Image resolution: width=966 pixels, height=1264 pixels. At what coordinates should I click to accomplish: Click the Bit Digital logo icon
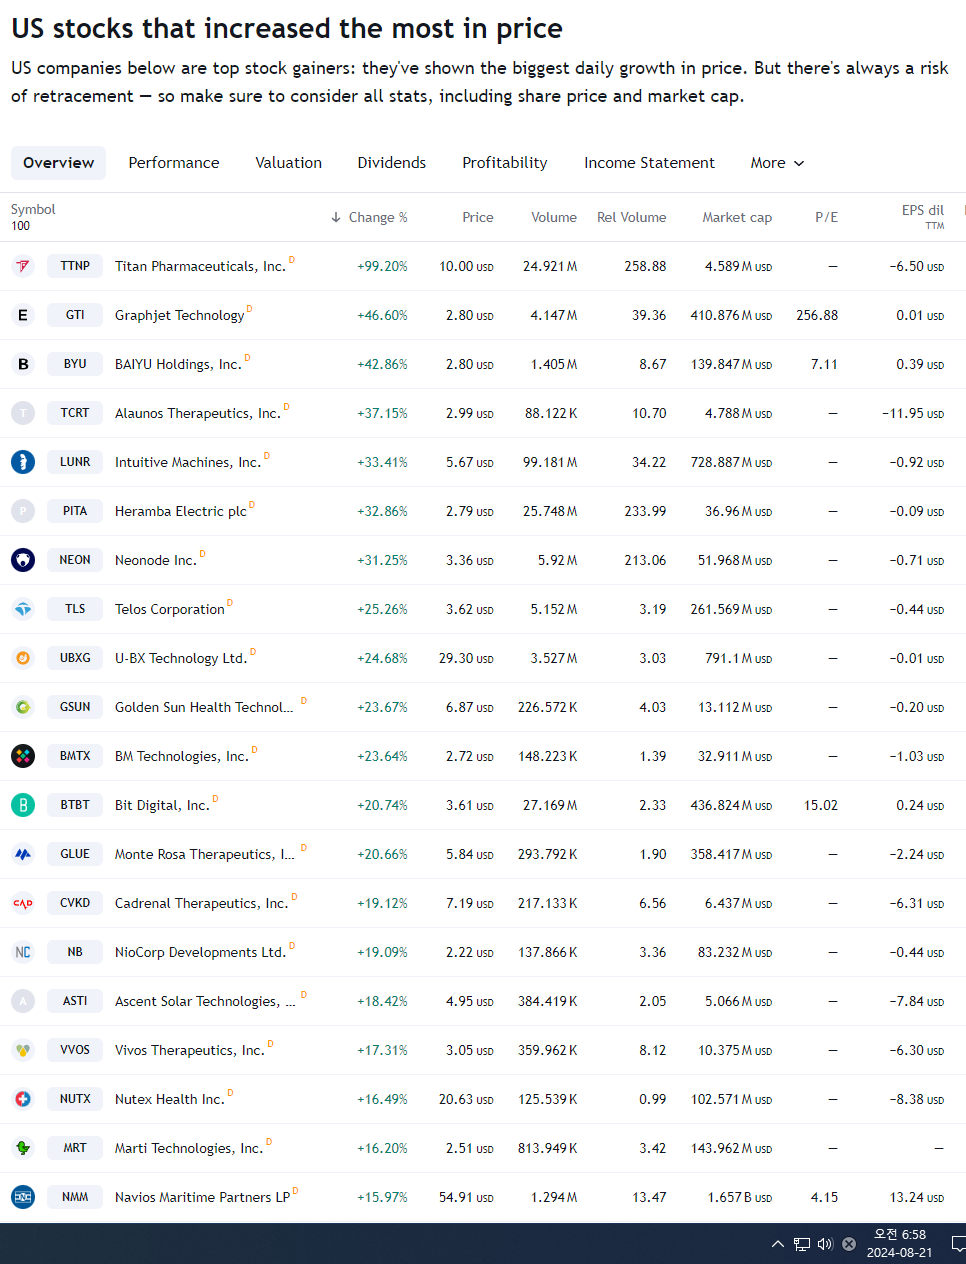click(x=23, y=805)
